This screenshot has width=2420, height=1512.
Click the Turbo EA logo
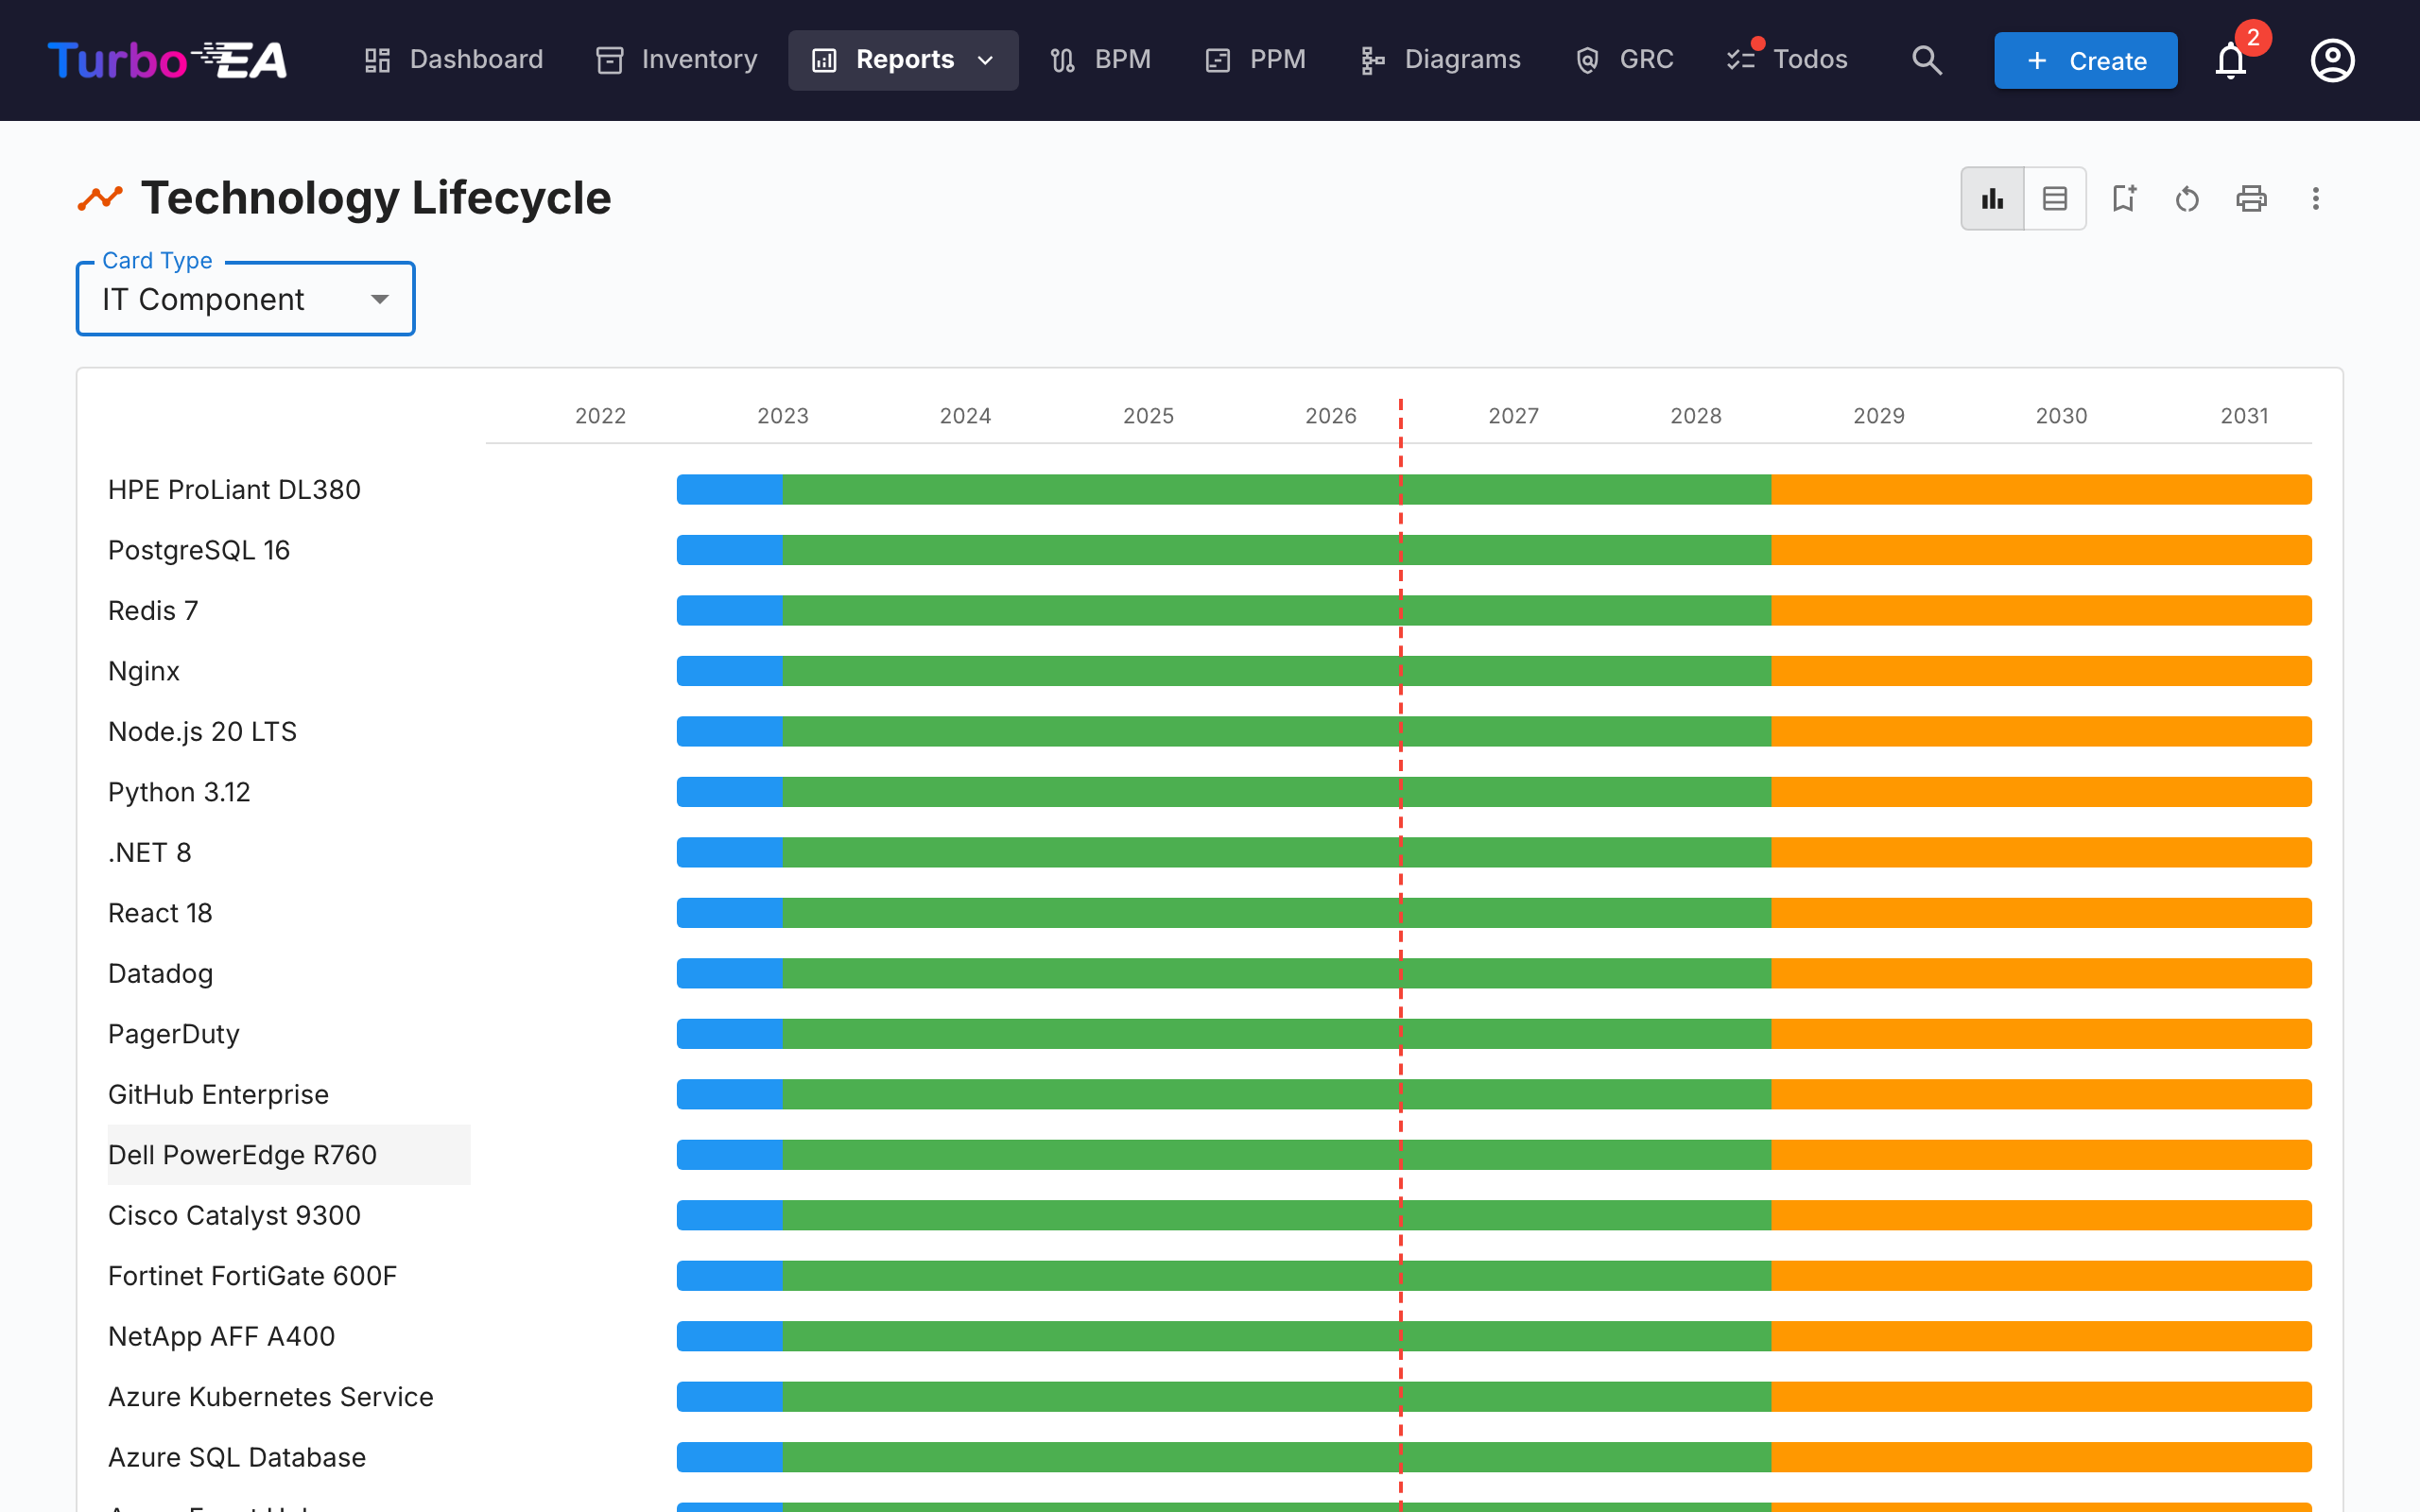168,60
